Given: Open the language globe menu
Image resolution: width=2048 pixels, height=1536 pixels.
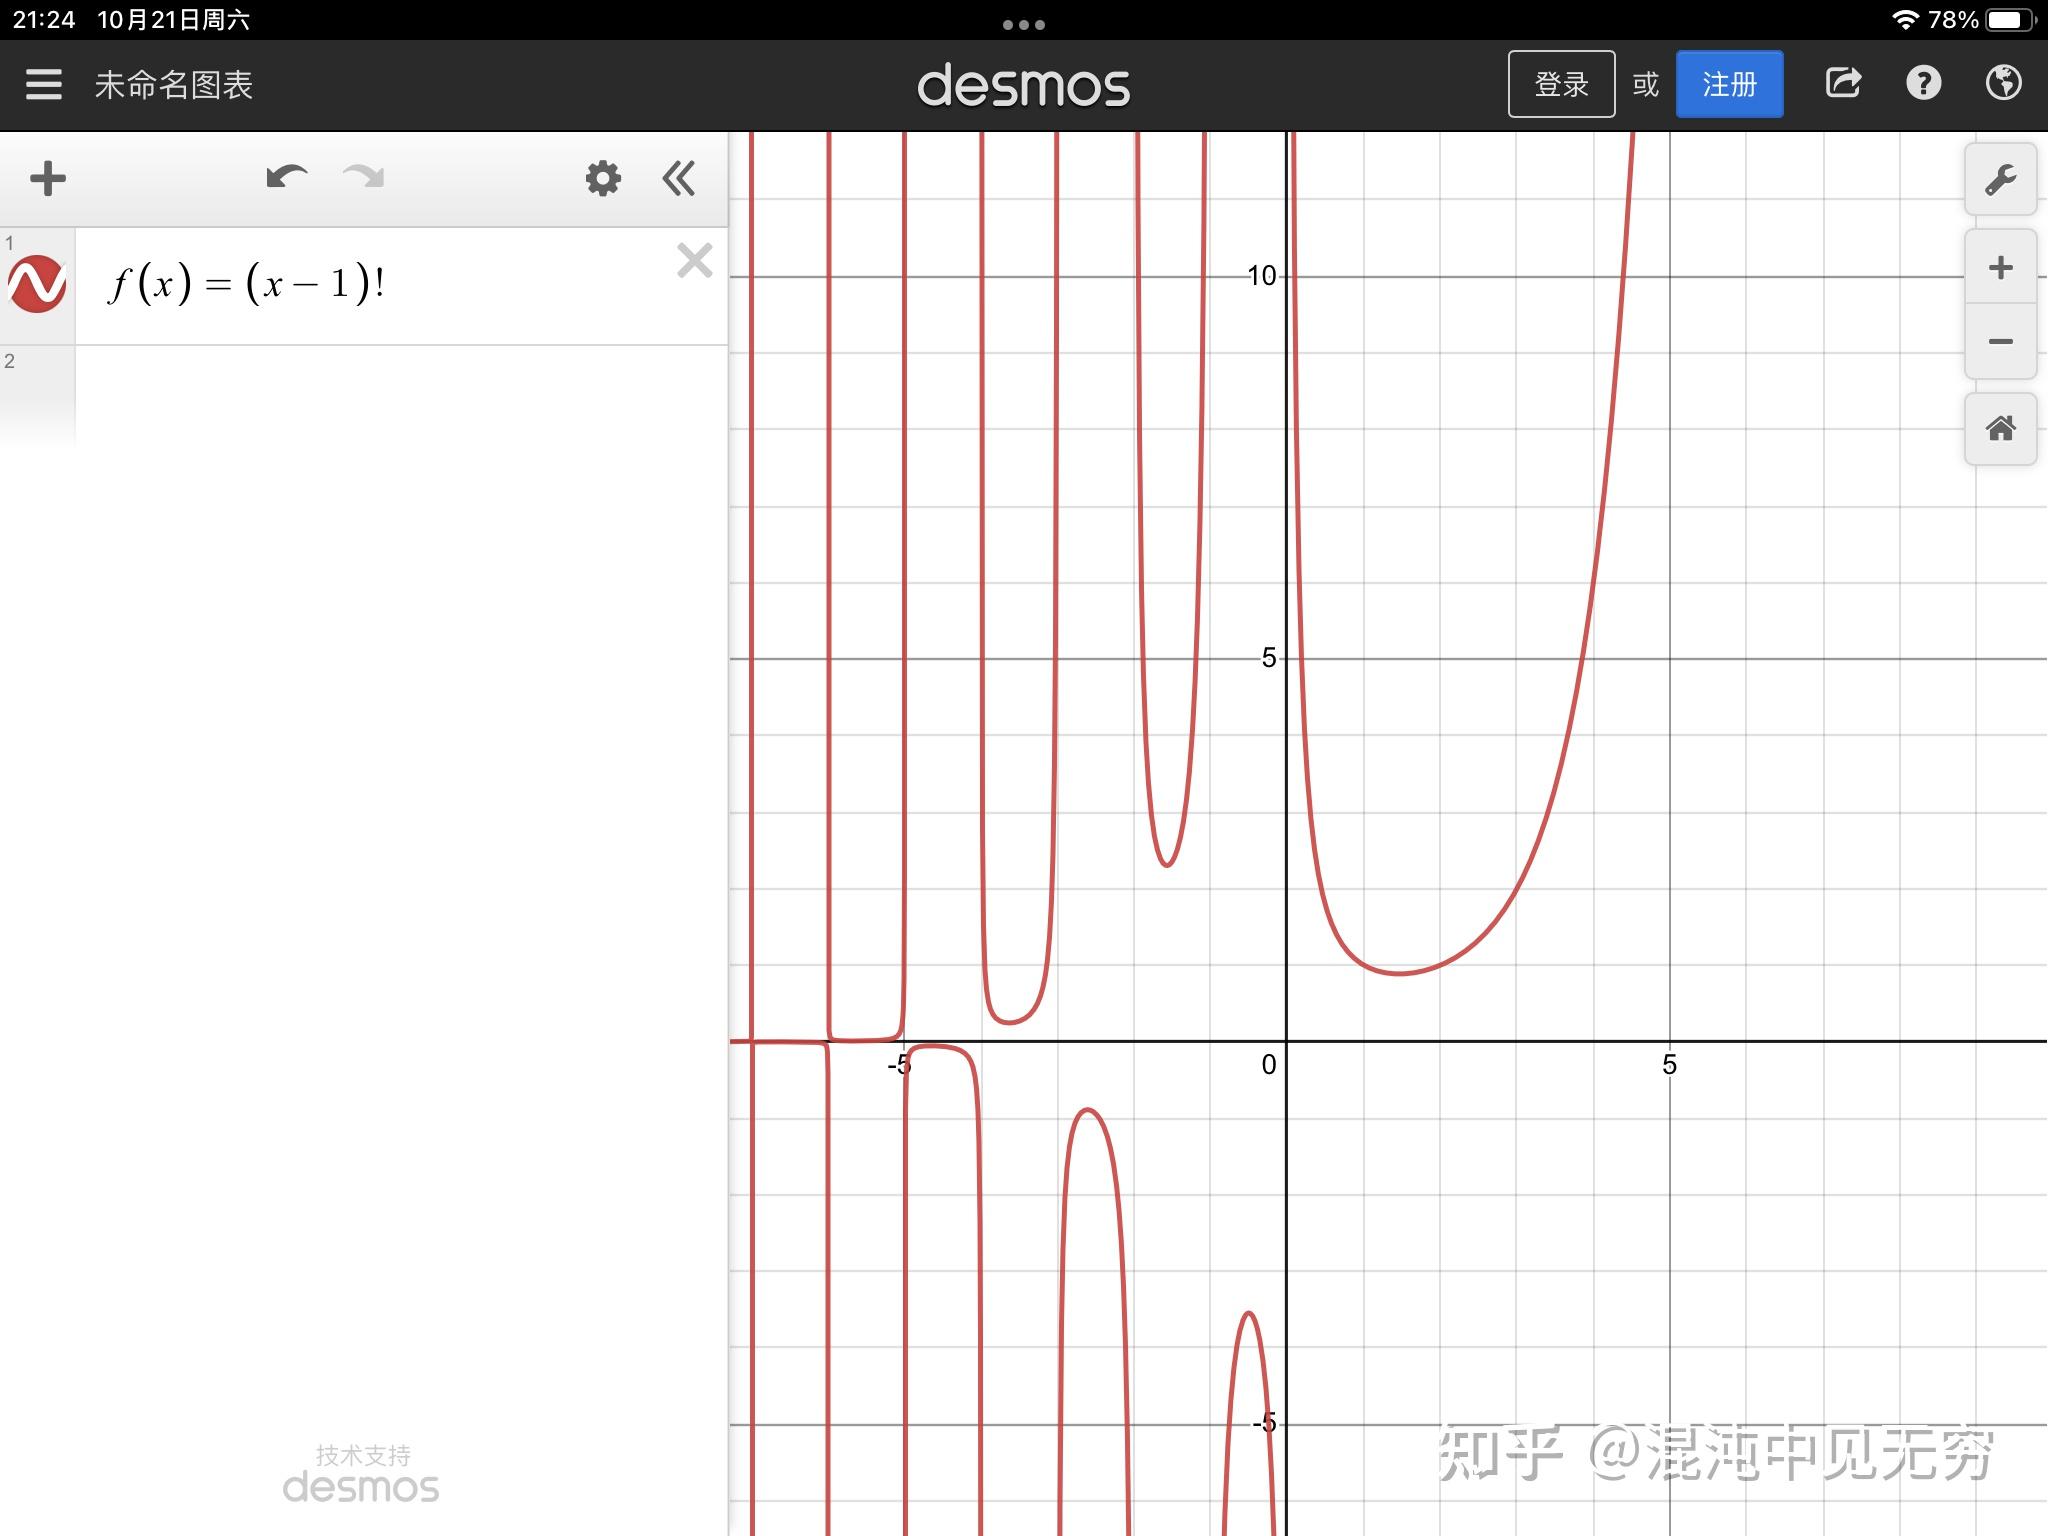Looking at the screenshot, I should pos(2003,84).
